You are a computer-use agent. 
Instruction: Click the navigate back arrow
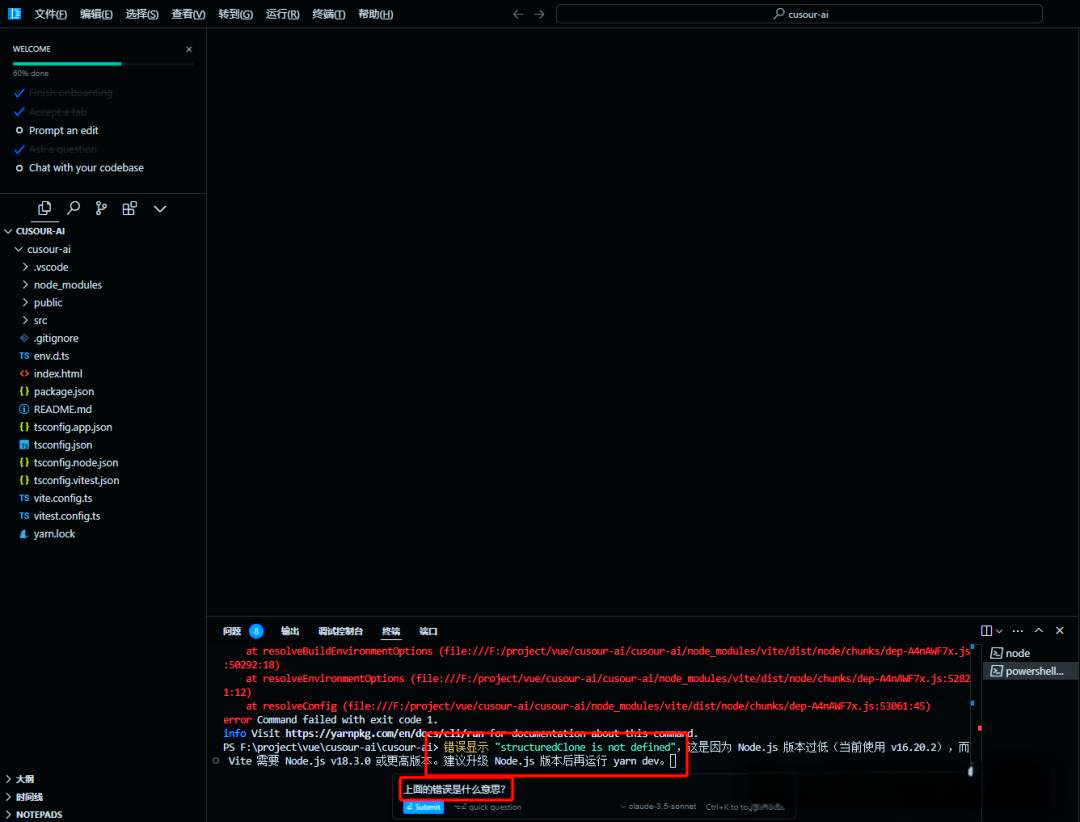[x=517, y=14]
